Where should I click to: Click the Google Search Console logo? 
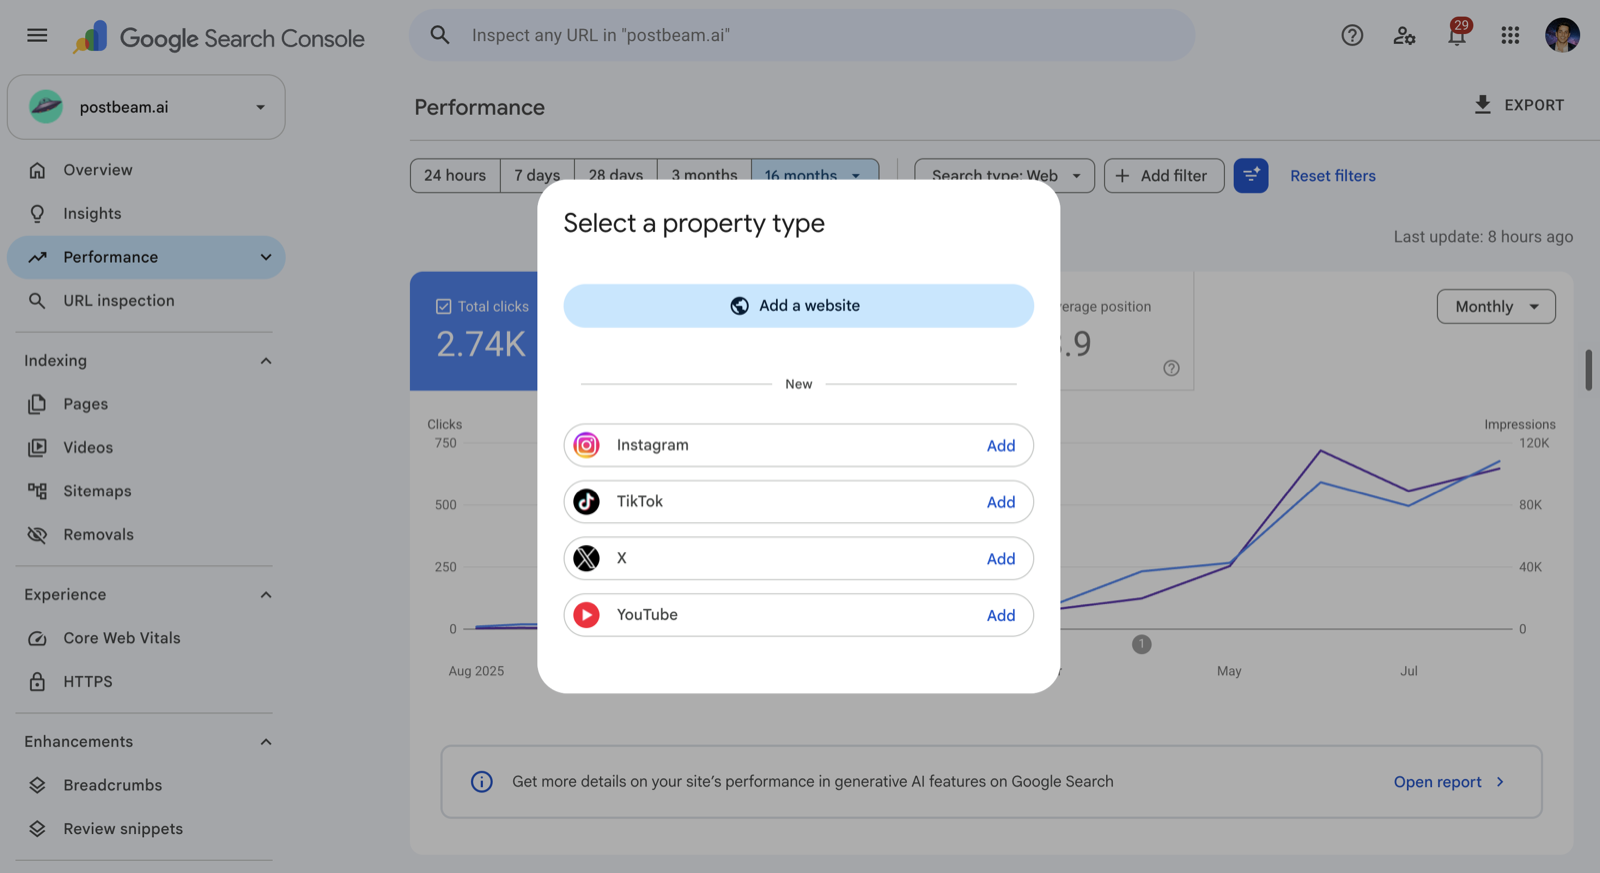click(x=218, y=38)
